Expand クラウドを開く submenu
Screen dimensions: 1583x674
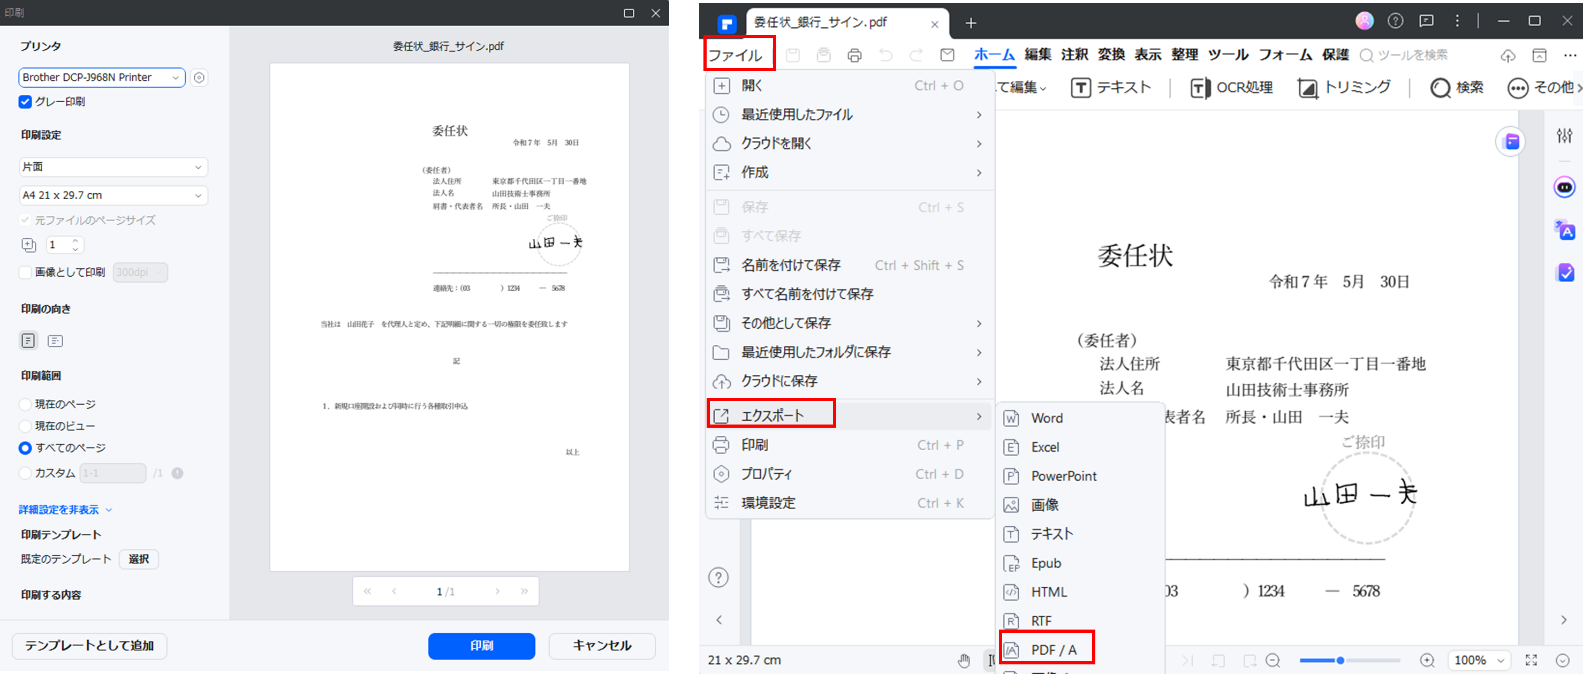point(849,144)
